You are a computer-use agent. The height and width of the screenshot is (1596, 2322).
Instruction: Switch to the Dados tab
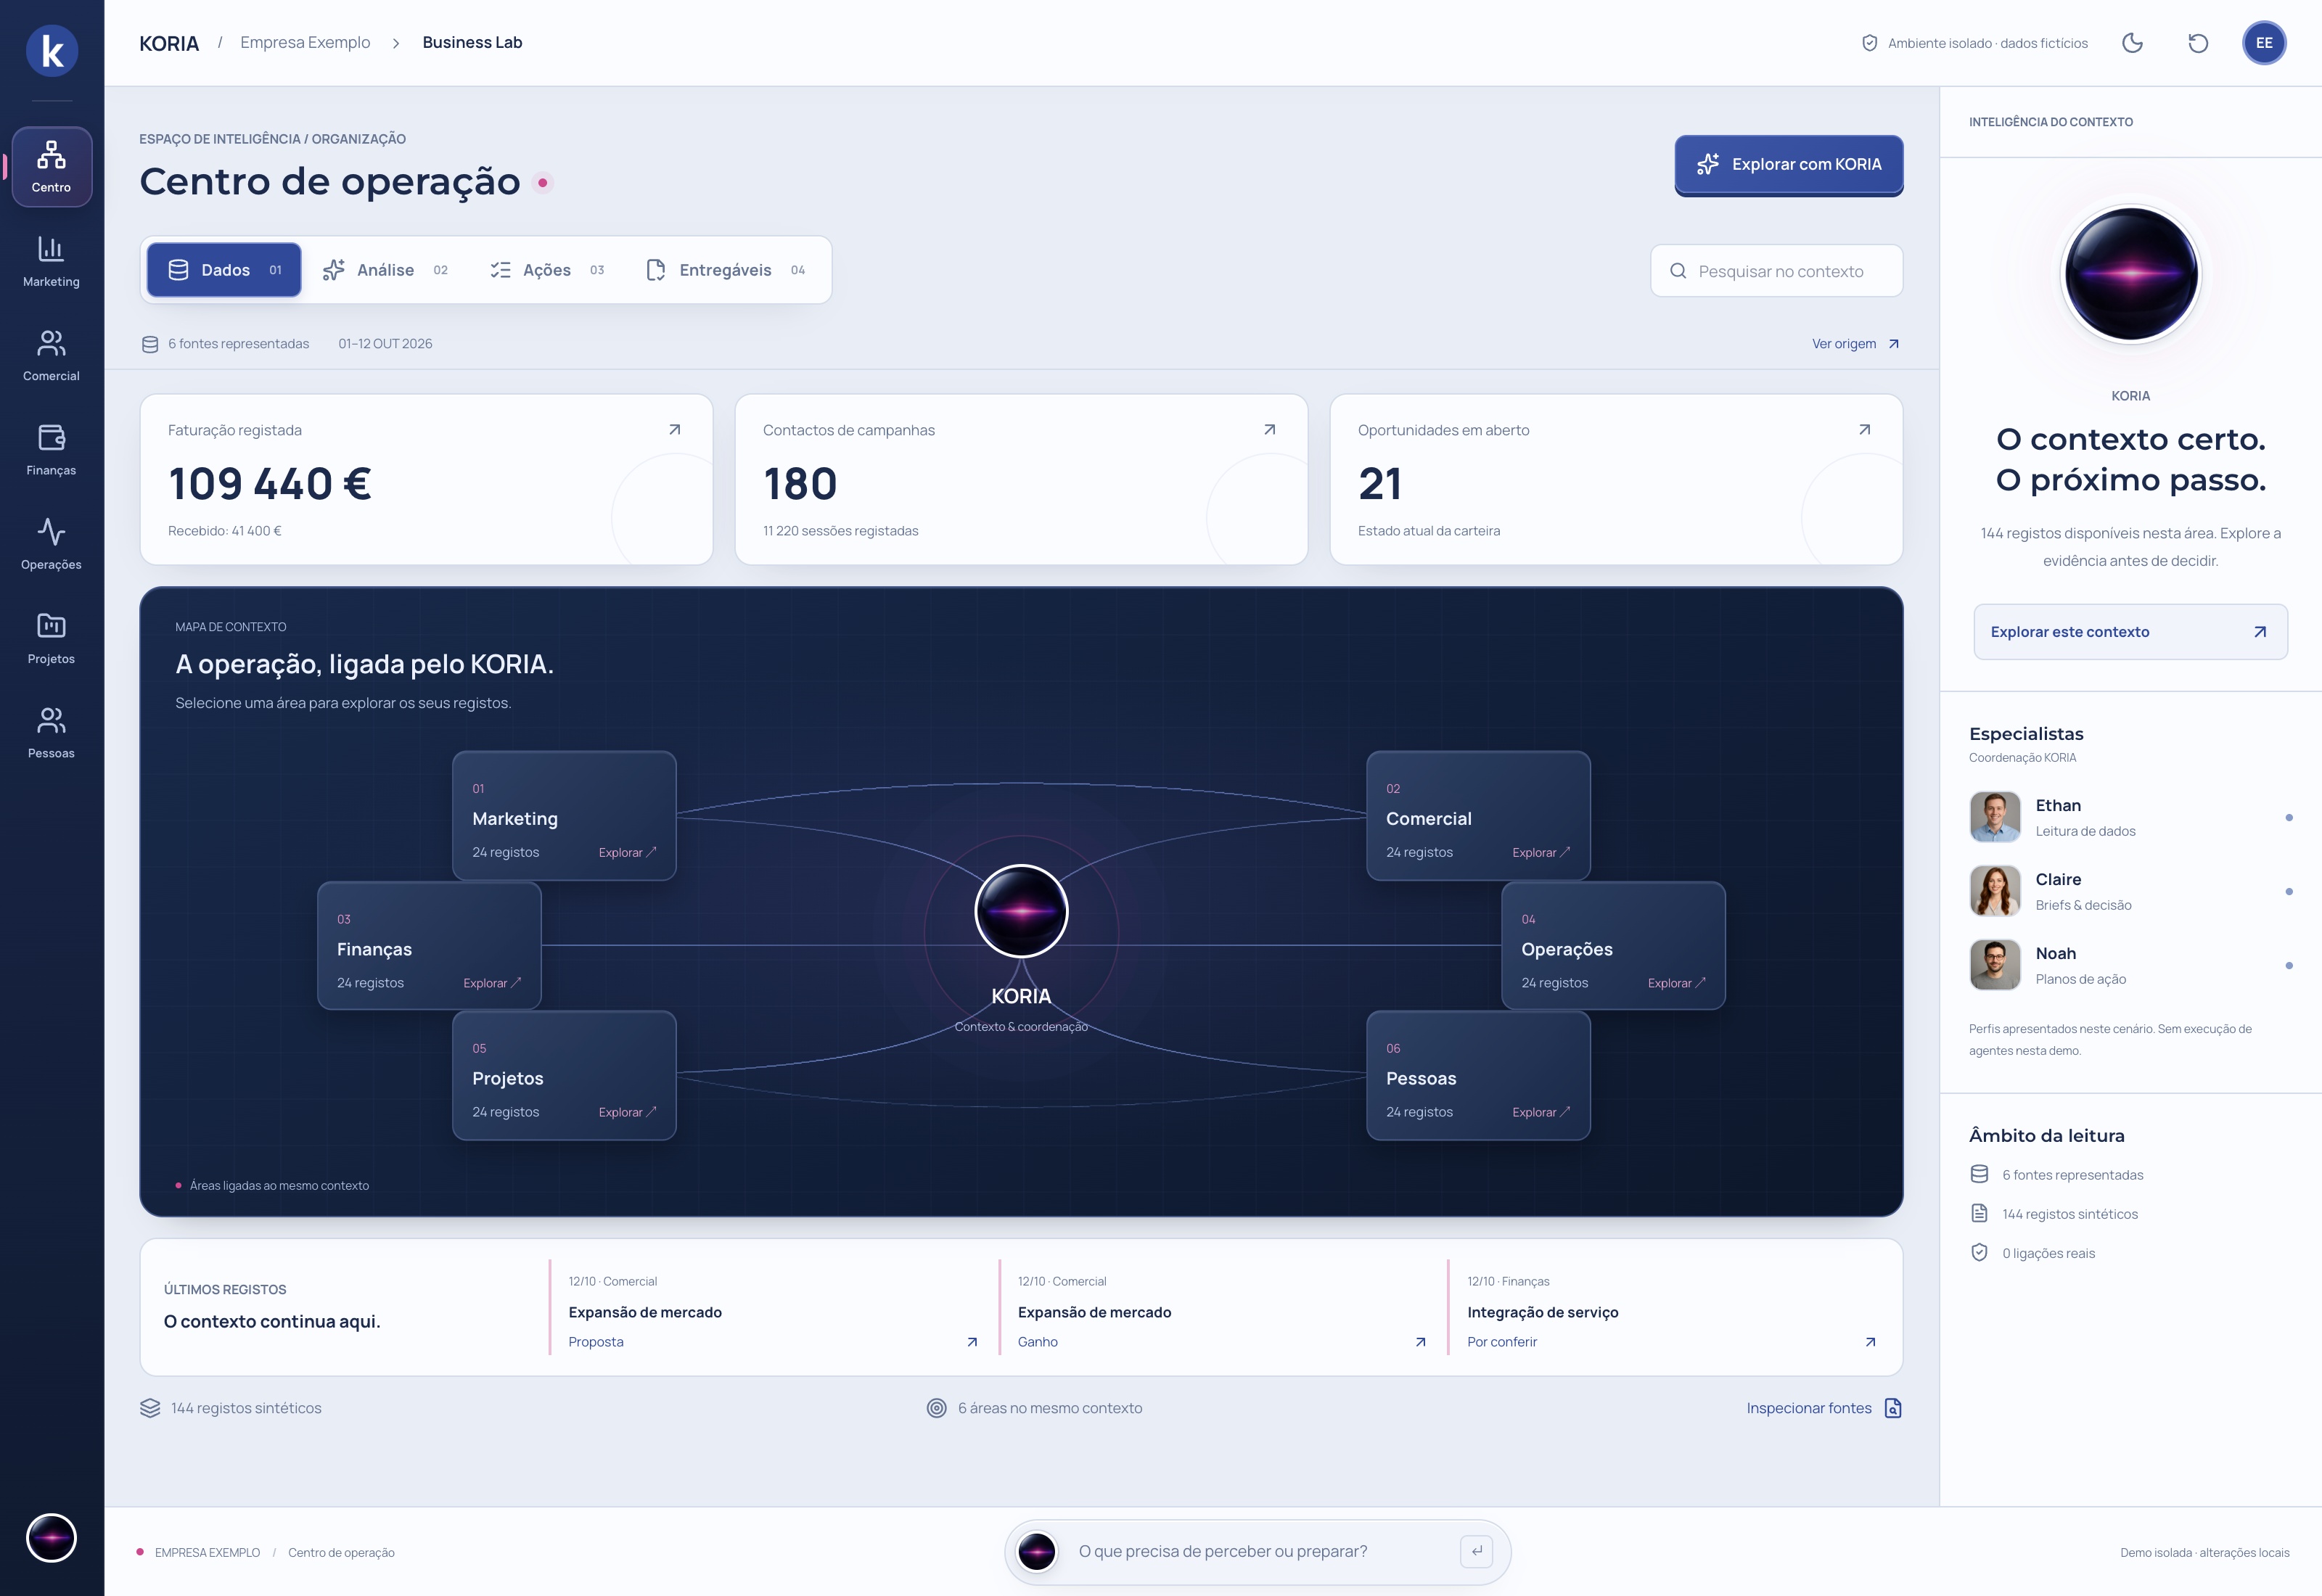coord(224,270)
